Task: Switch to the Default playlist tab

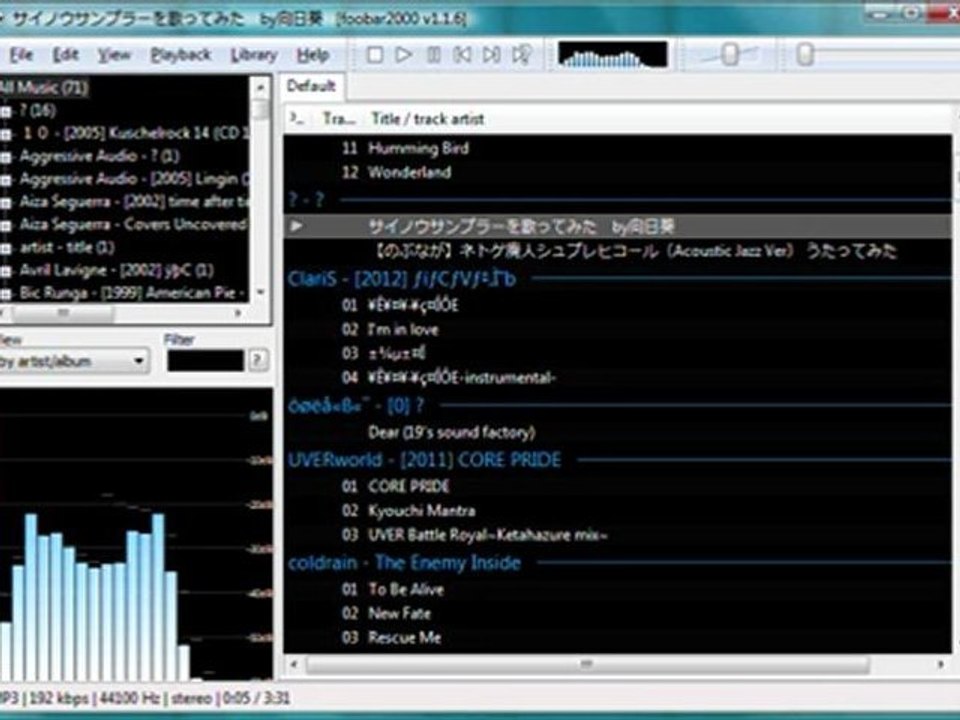Action: pyautogui.click(x=311, y=86)
